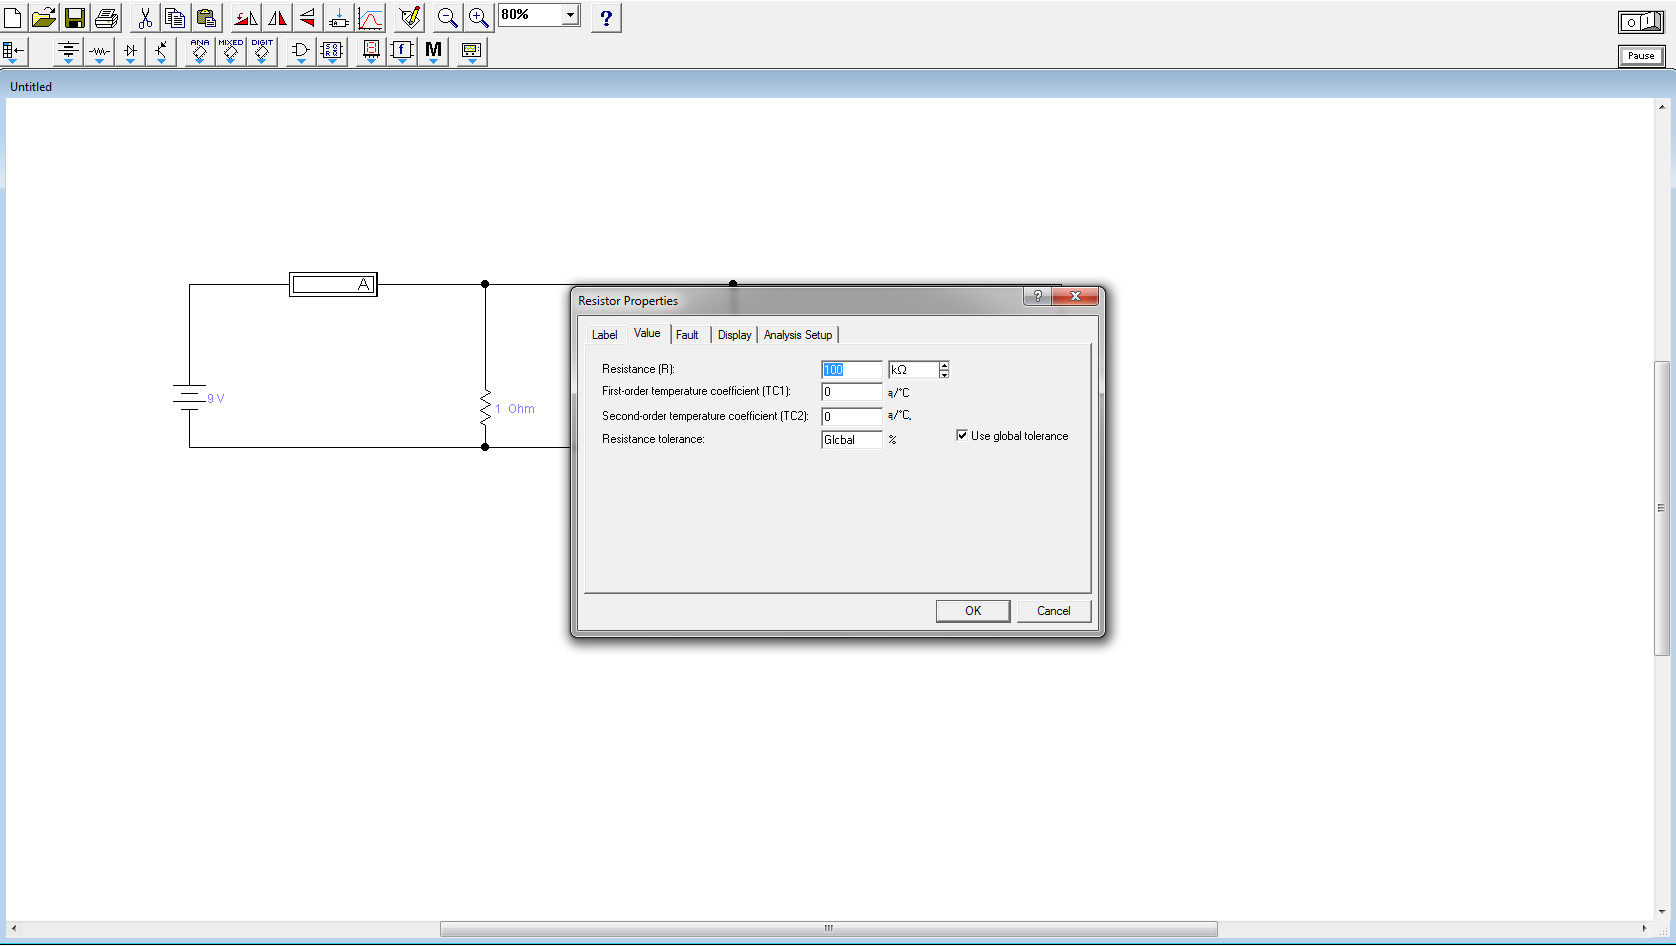Create subcircuit toolbar icon
The height and width of the screenshot is (946, 1676).
click(x=339, y=17)
